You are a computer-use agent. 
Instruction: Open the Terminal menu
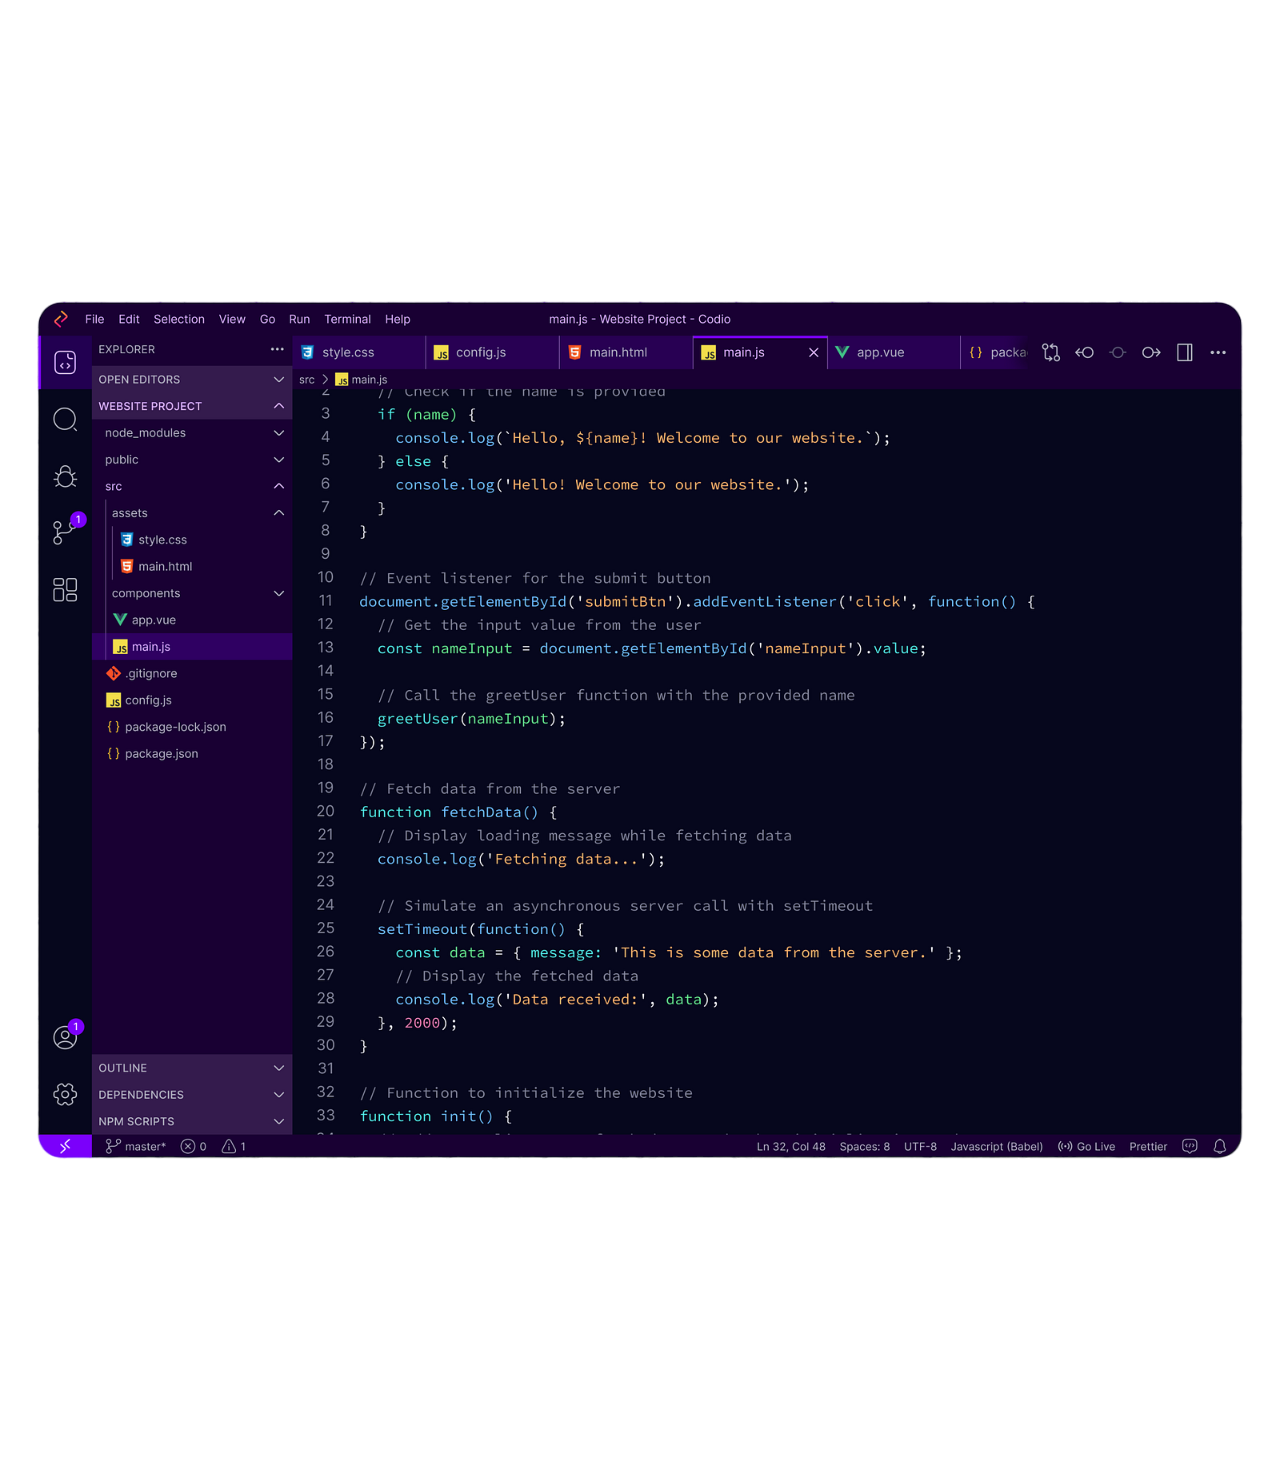point(347,319)
